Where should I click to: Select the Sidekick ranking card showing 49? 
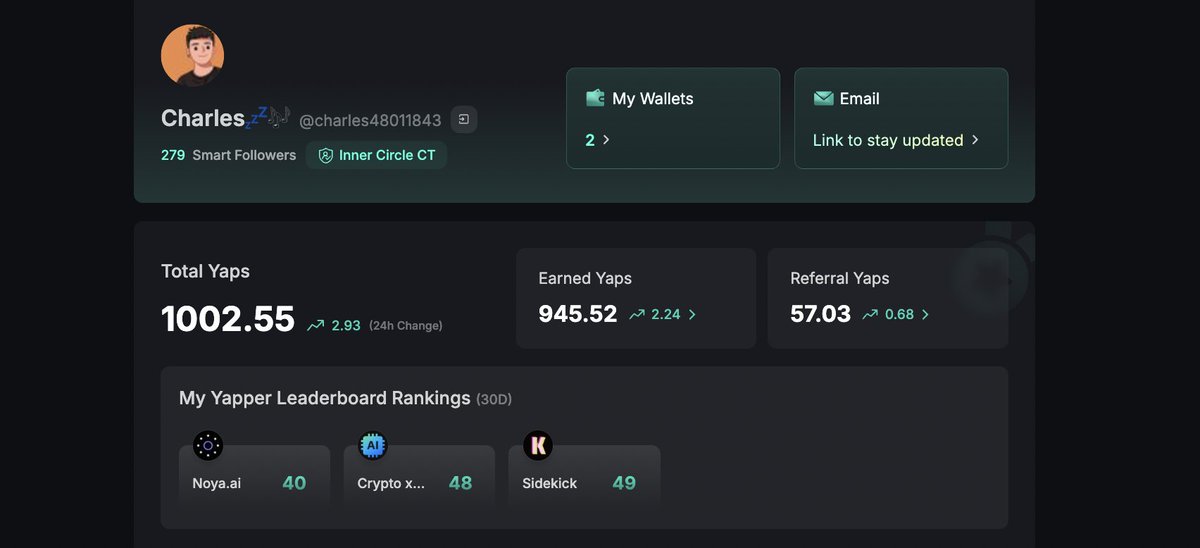(x=584, y=476)
